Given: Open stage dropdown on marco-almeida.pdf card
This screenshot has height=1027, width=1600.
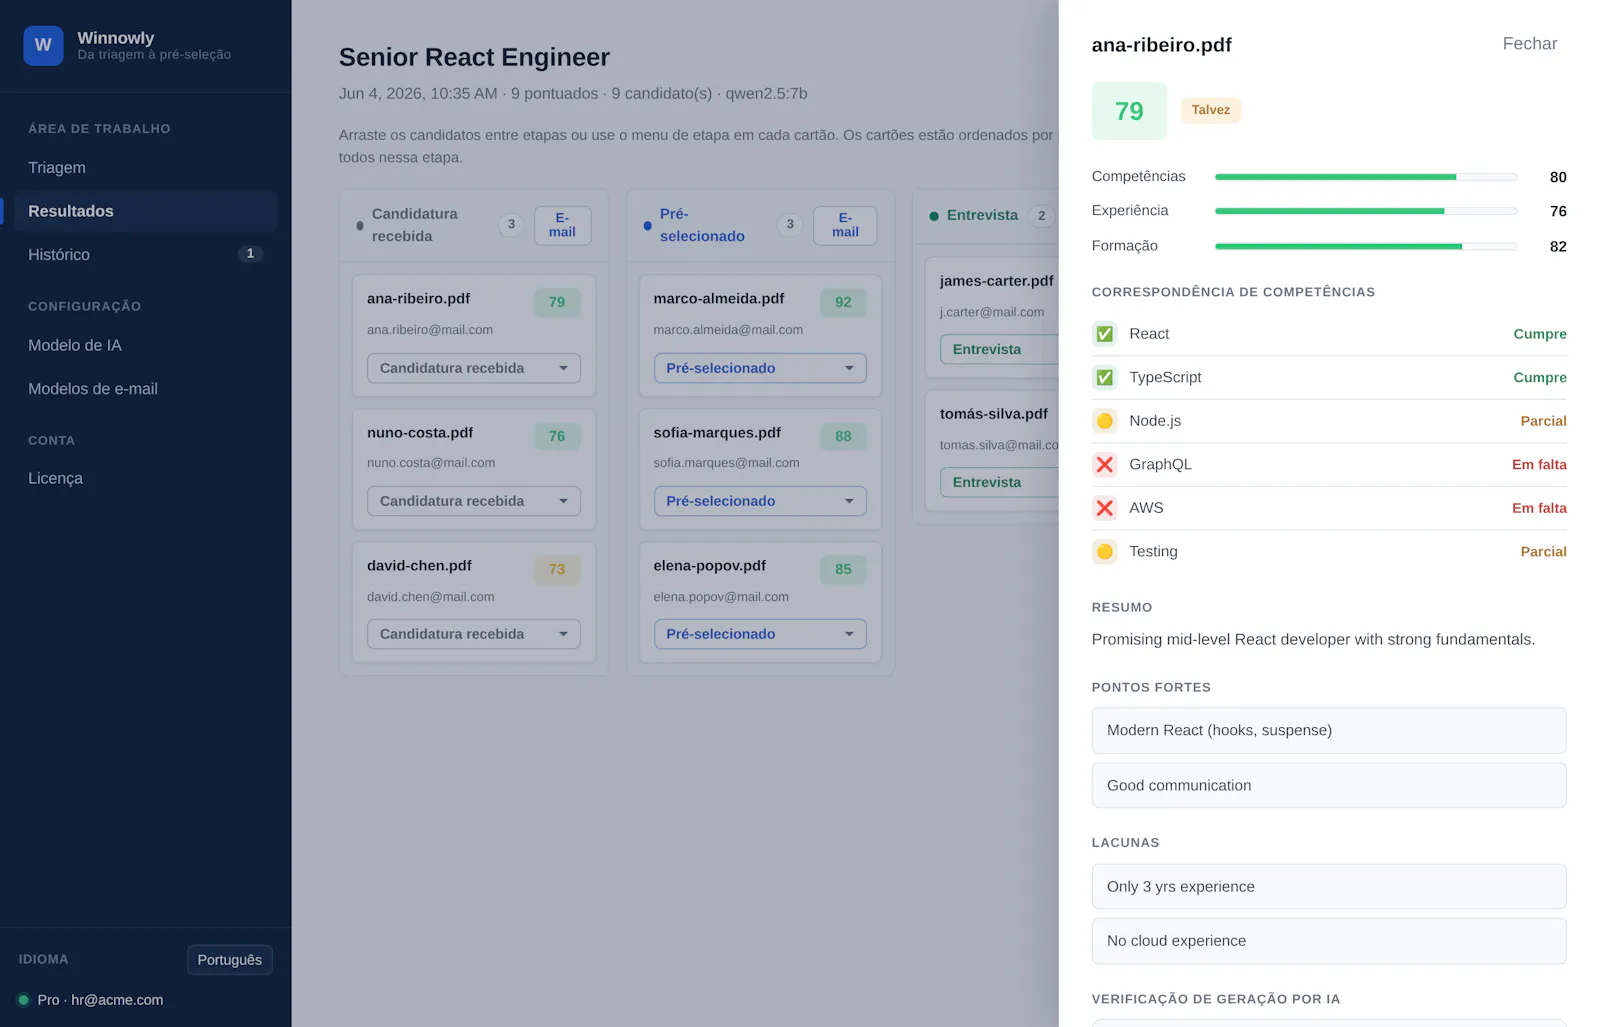Looking at the screenshot, I should coord(760,368).
